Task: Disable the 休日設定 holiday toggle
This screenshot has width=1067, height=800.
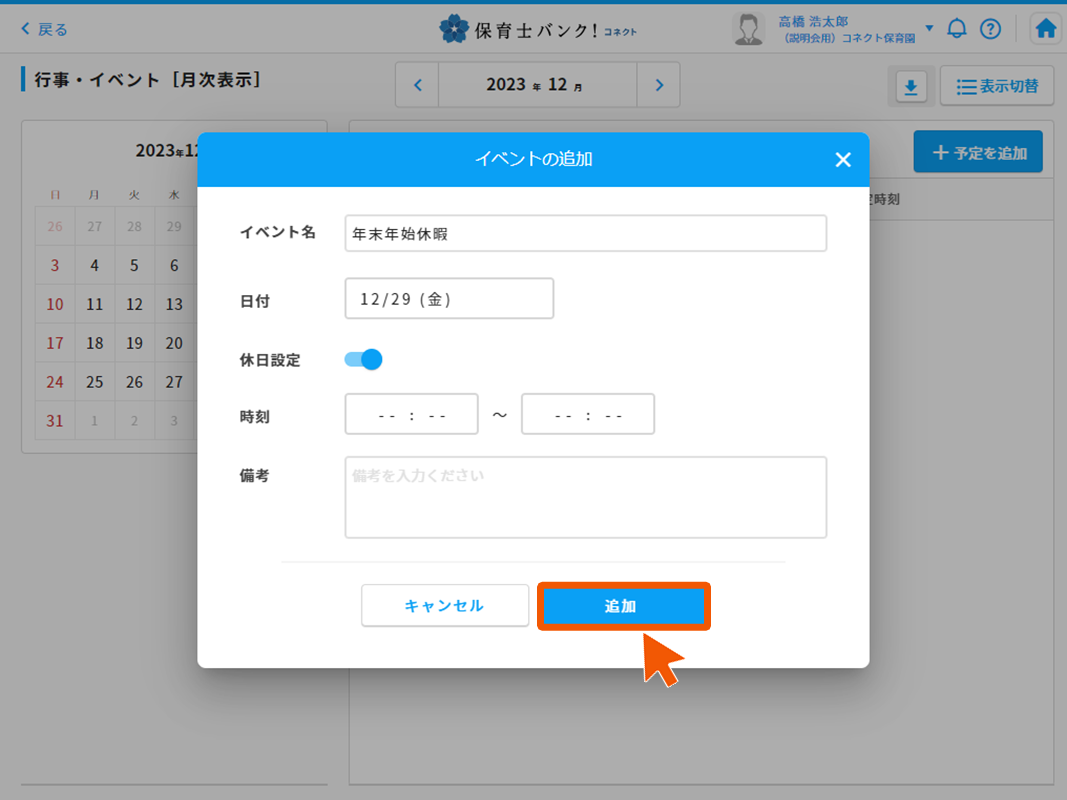Action: [x=362, y=358]
